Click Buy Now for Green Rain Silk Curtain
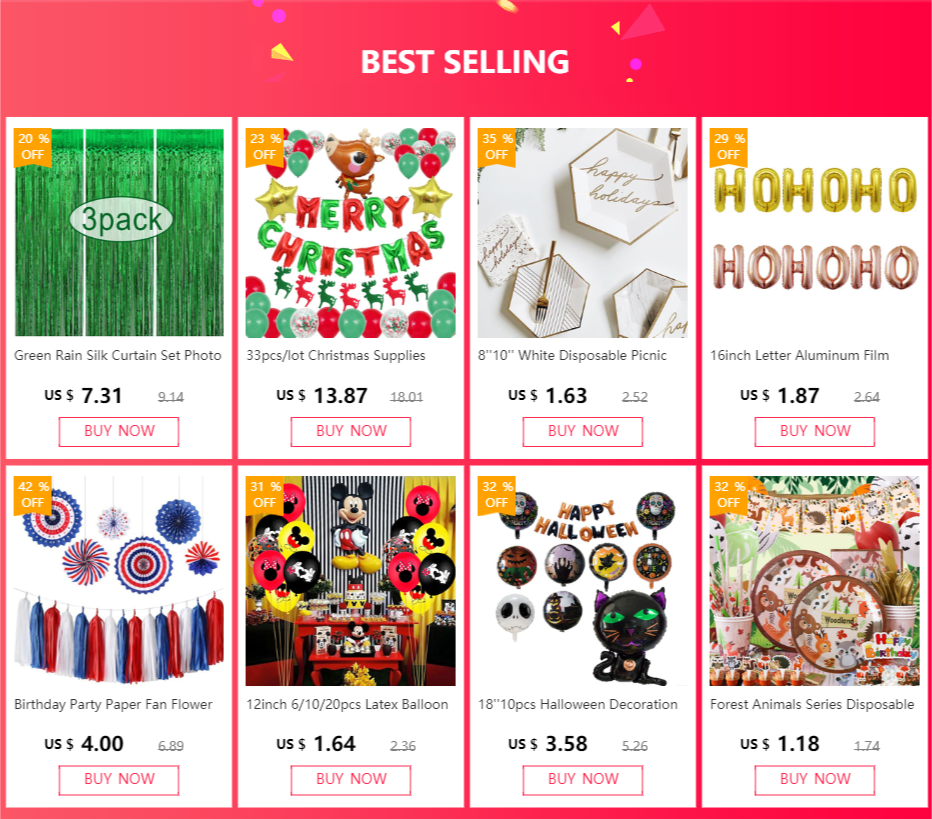This screenshot has height=819, width=932. click(x=119, y=431)
